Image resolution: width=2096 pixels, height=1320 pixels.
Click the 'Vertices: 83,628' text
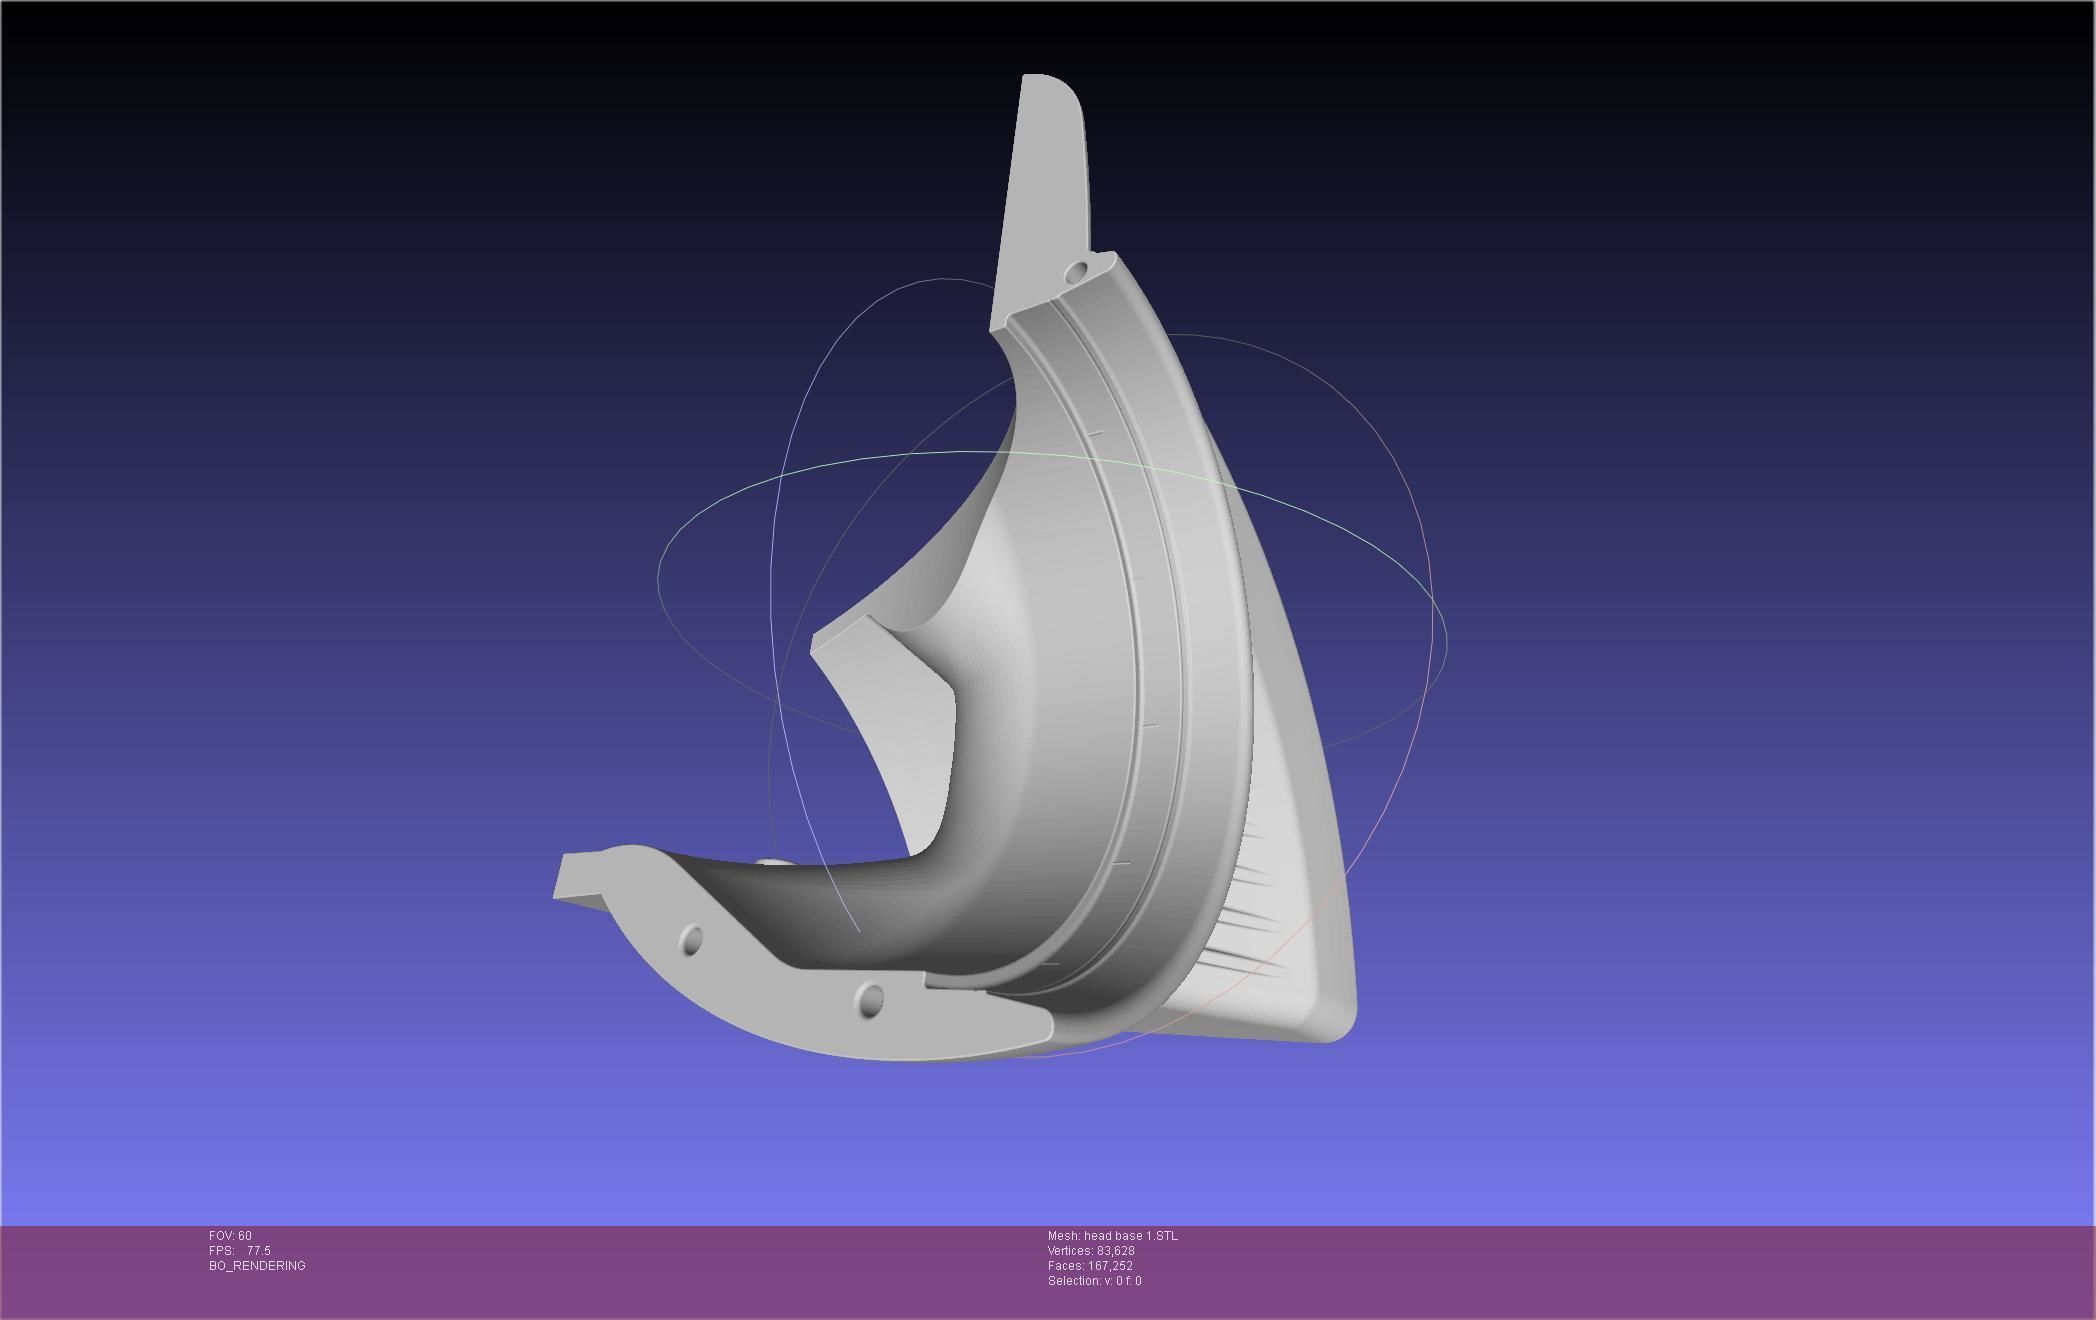click(x=1091, y=1251)
